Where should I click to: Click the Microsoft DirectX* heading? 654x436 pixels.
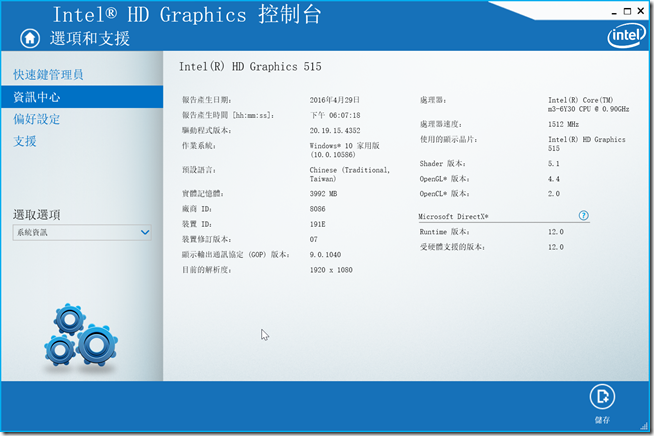tap(453, 217)
